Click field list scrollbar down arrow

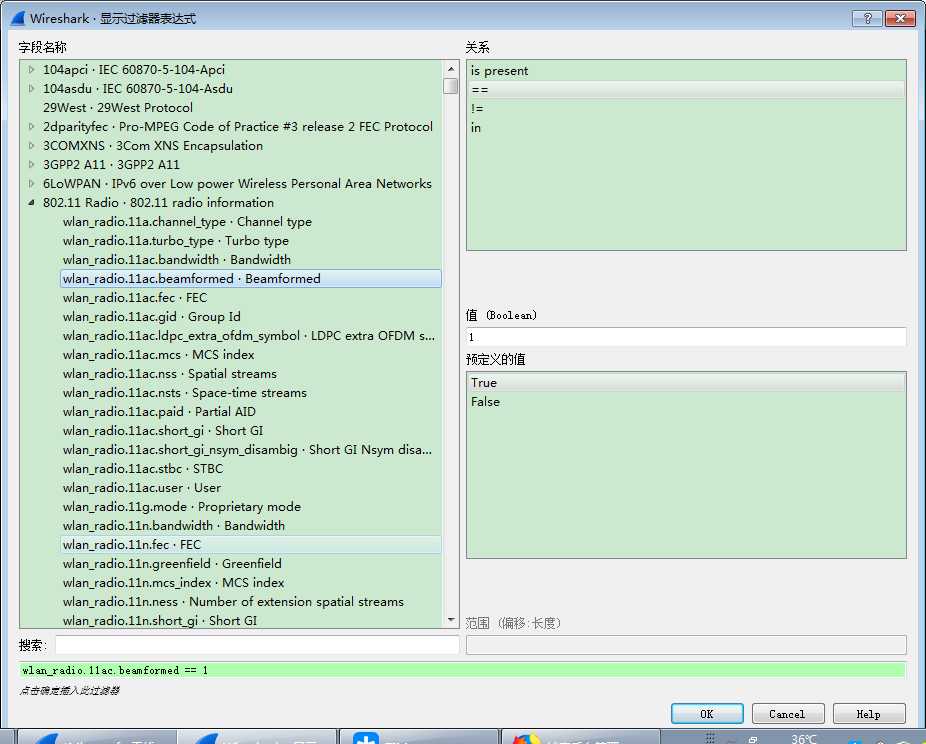click(451, 620)
